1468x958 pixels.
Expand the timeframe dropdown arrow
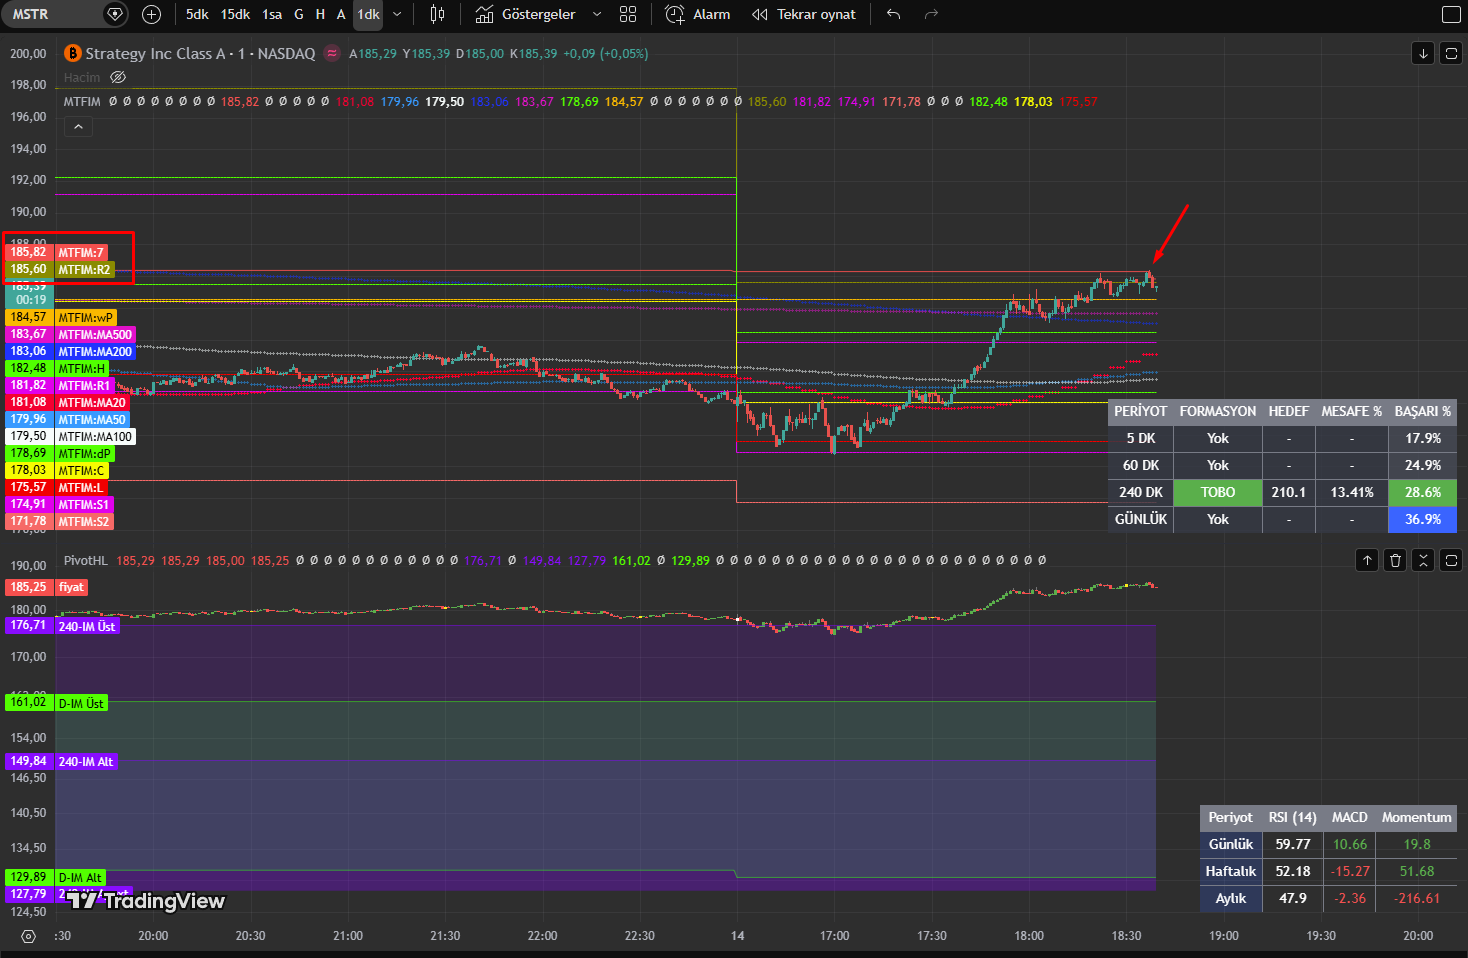pos(397,14)
